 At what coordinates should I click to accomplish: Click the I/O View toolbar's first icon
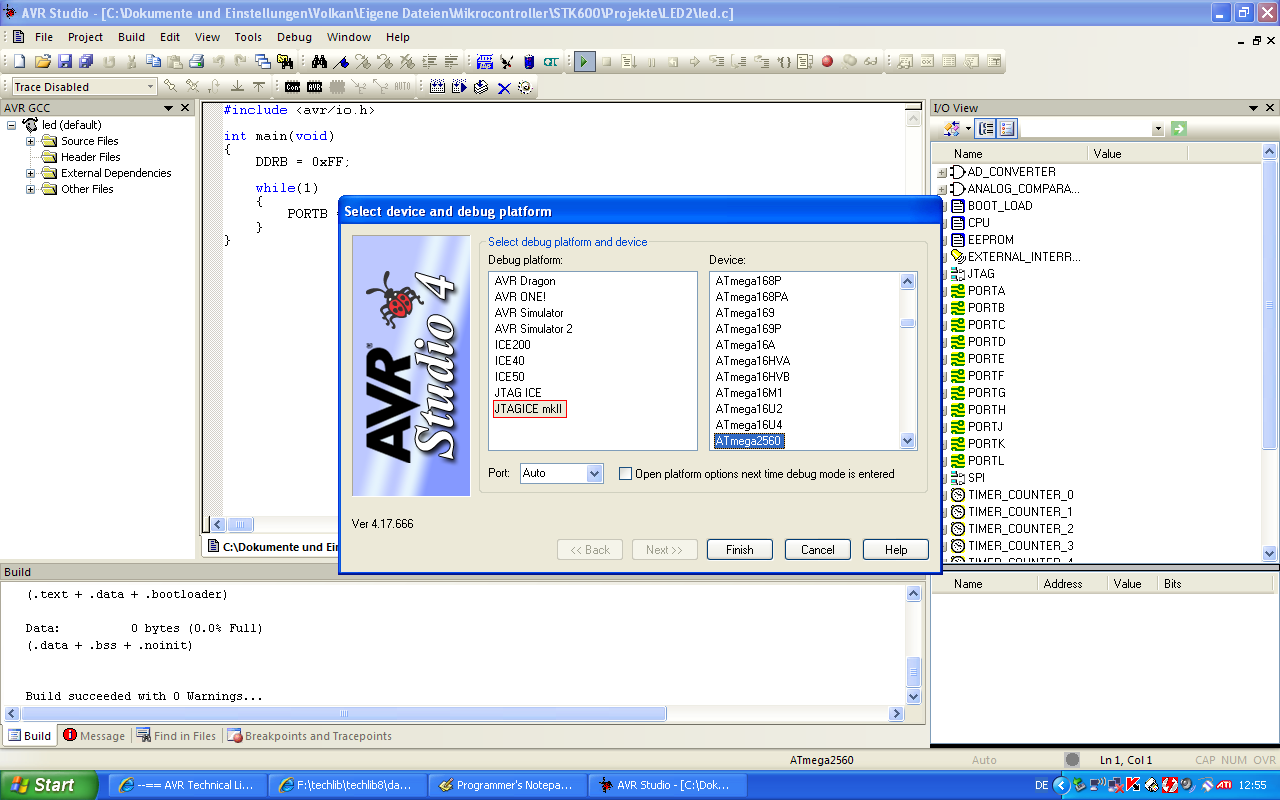[x=952, y=128]
